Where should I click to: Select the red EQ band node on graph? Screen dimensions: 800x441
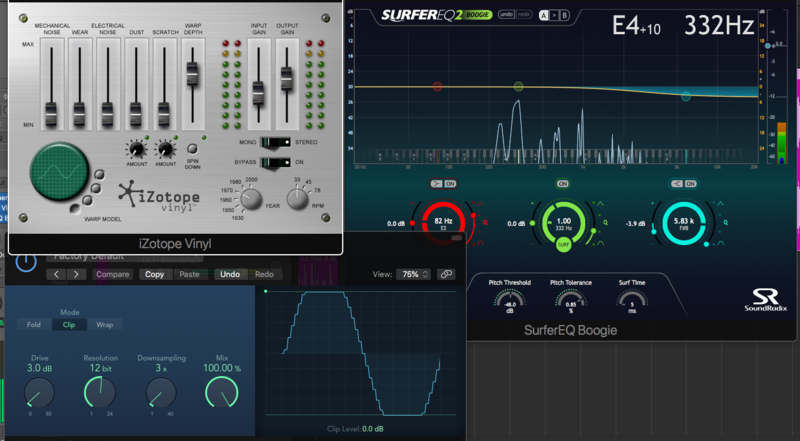(437, 87)
